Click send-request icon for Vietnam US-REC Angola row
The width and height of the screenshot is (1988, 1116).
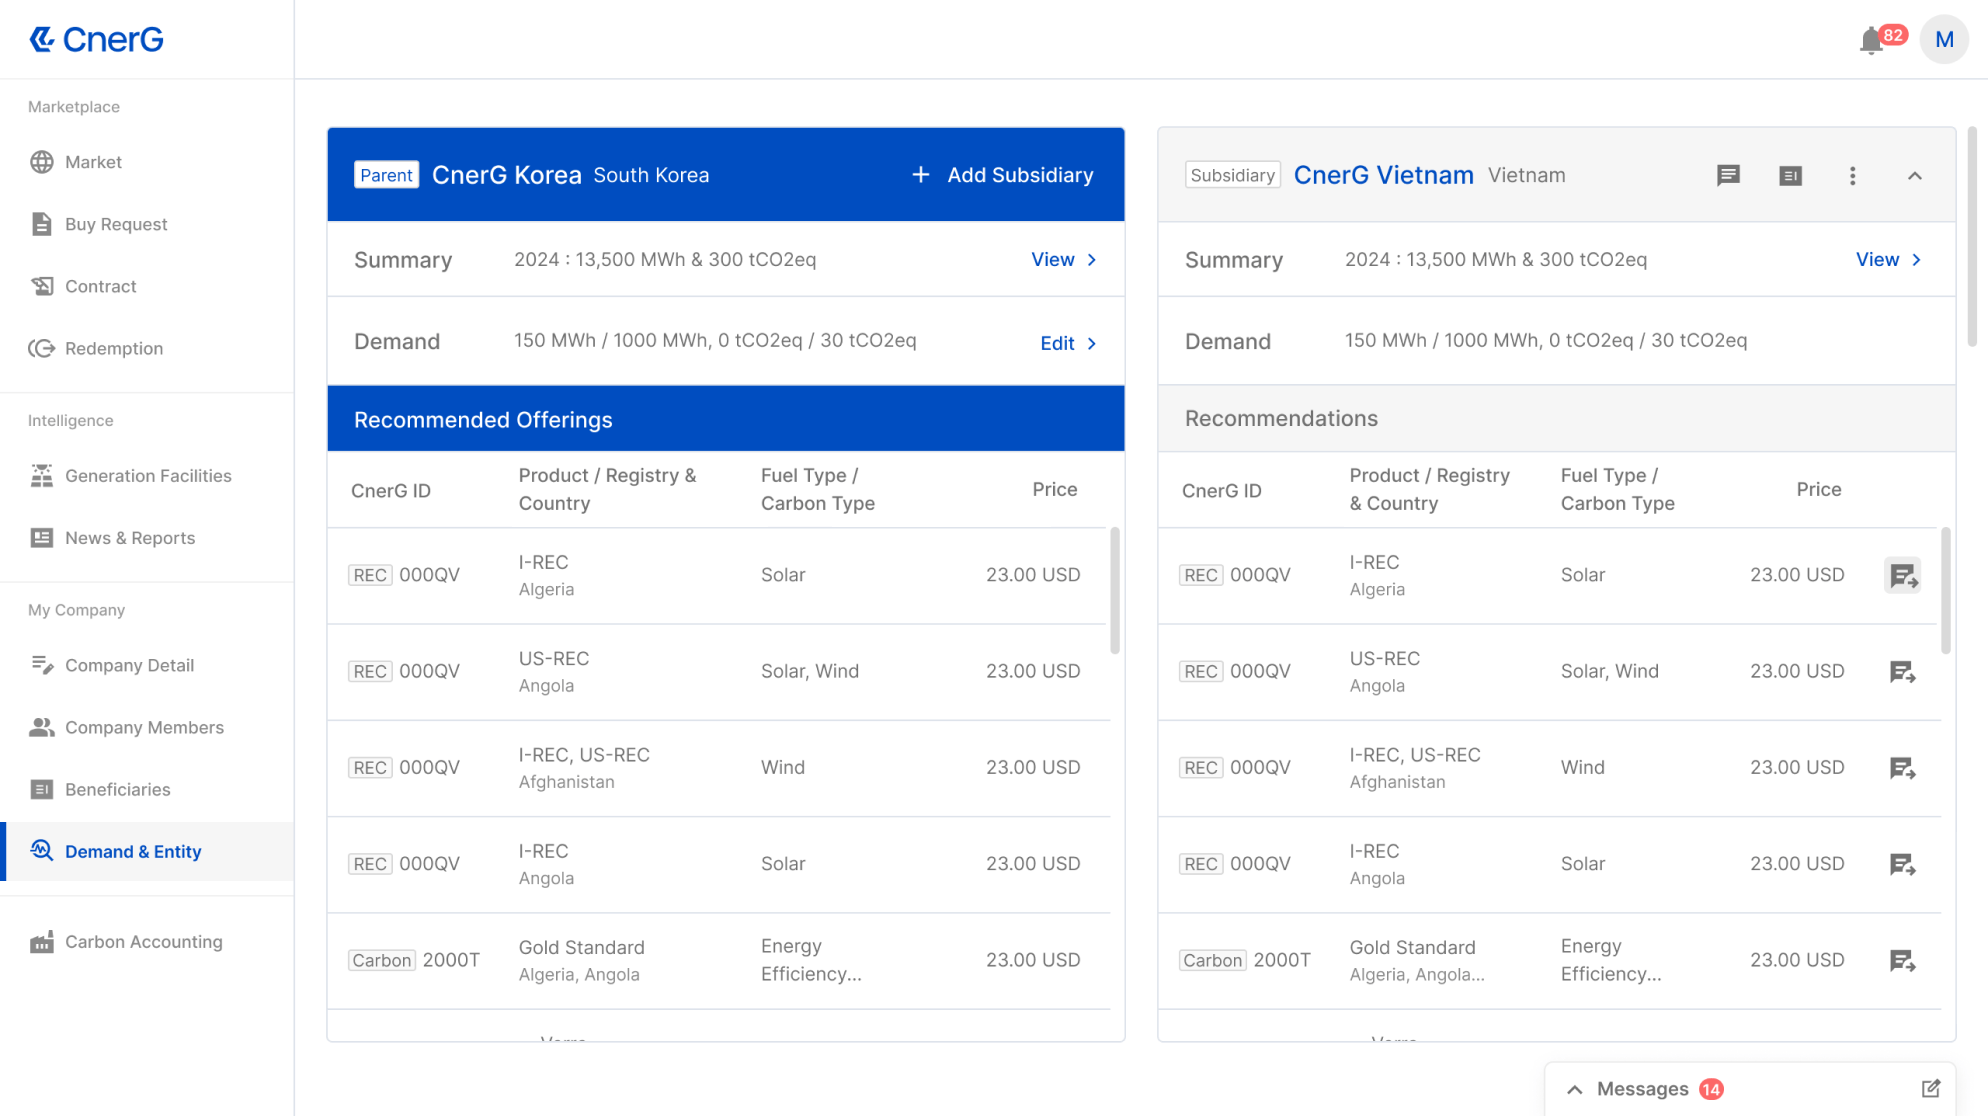1902,671
